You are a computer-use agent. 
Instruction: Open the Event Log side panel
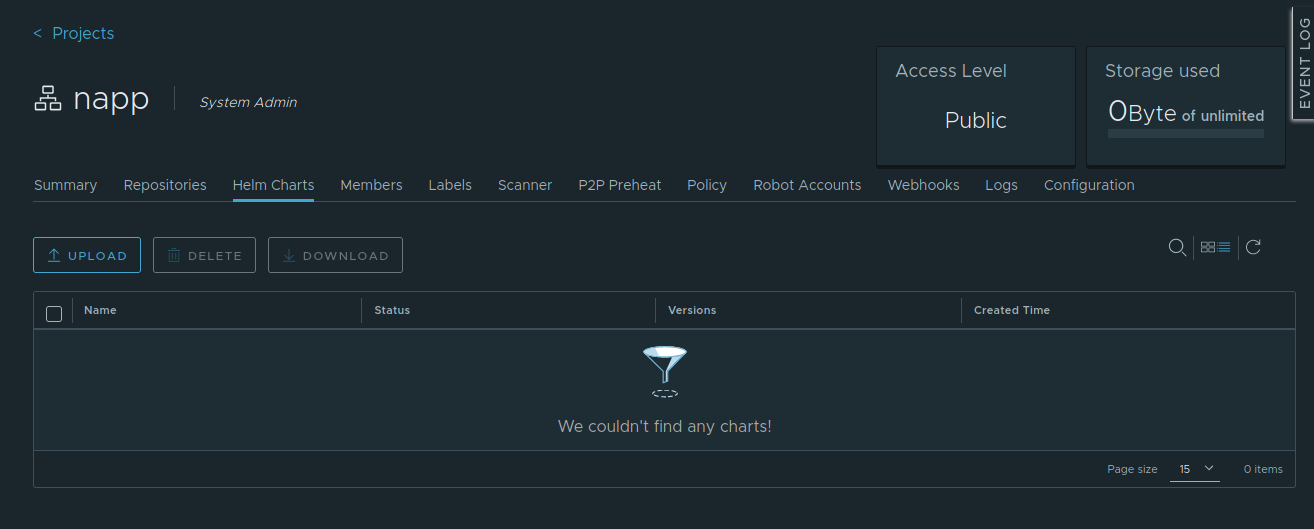click(x=1303, y=62)
